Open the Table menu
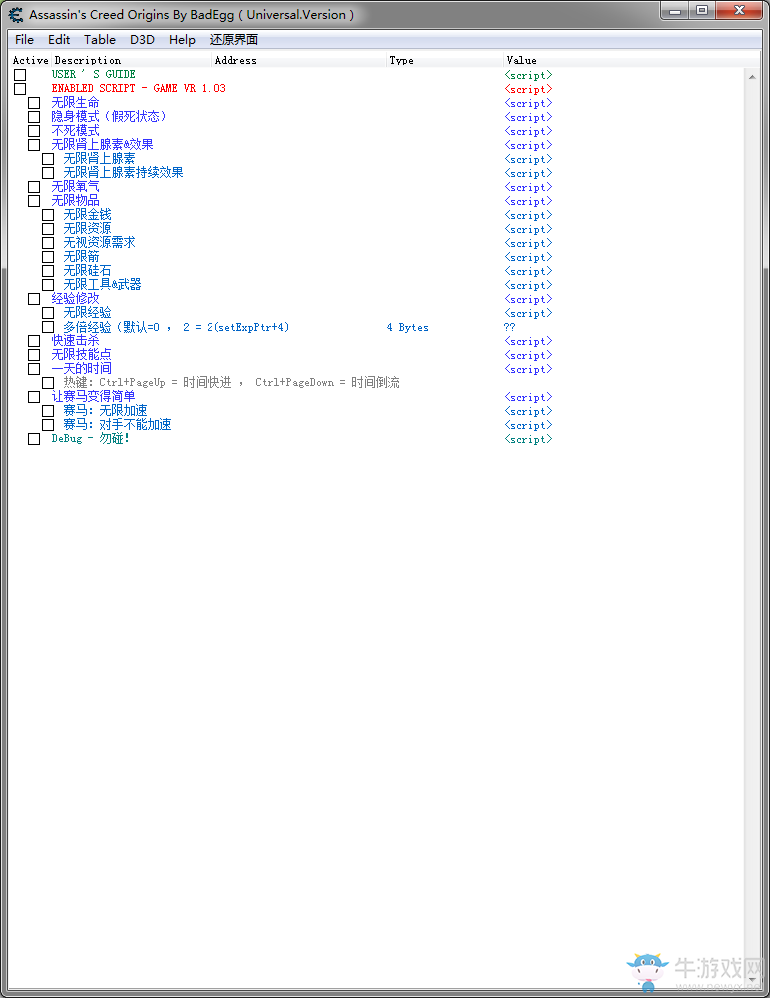 (x=100, y=39)
